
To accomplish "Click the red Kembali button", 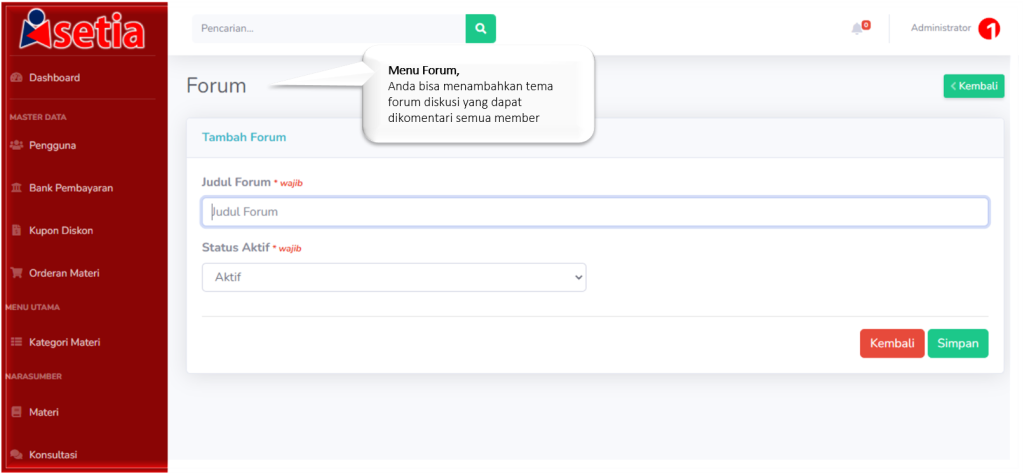I will pyautogui.click(x=892, y=343).
